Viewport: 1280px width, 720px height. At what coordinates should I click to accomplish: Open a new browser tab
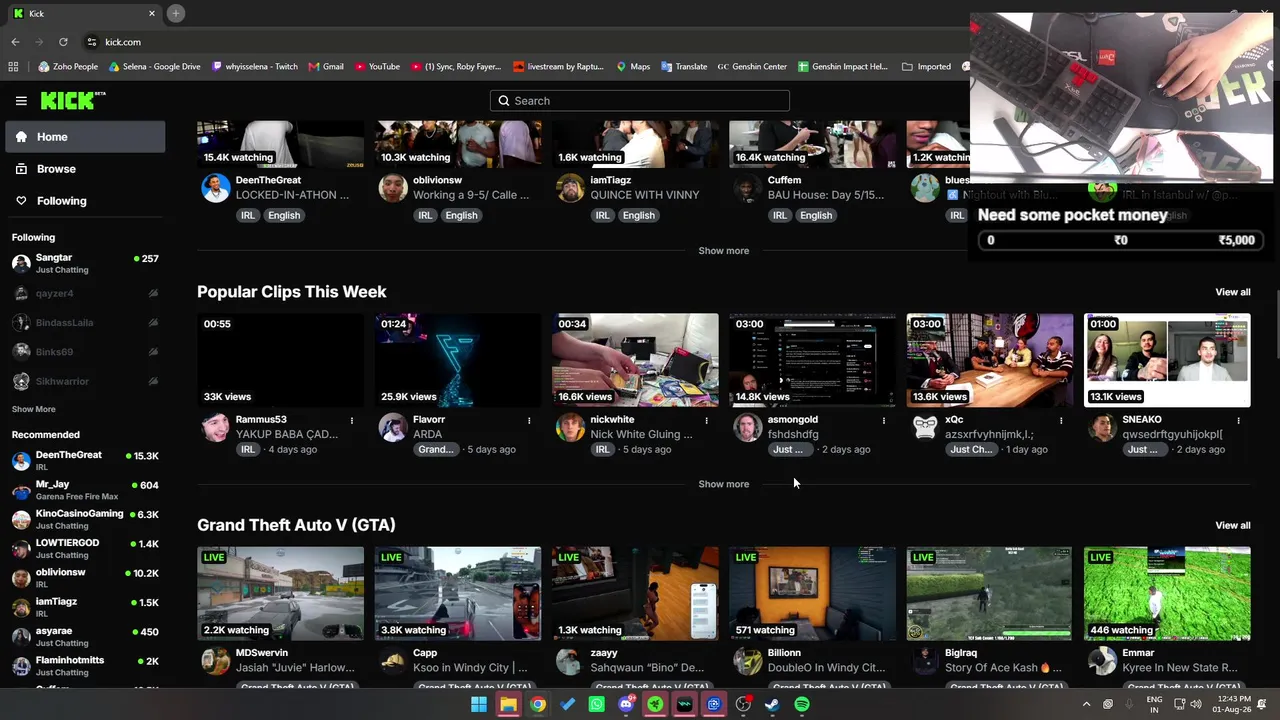tap(175, 13)
